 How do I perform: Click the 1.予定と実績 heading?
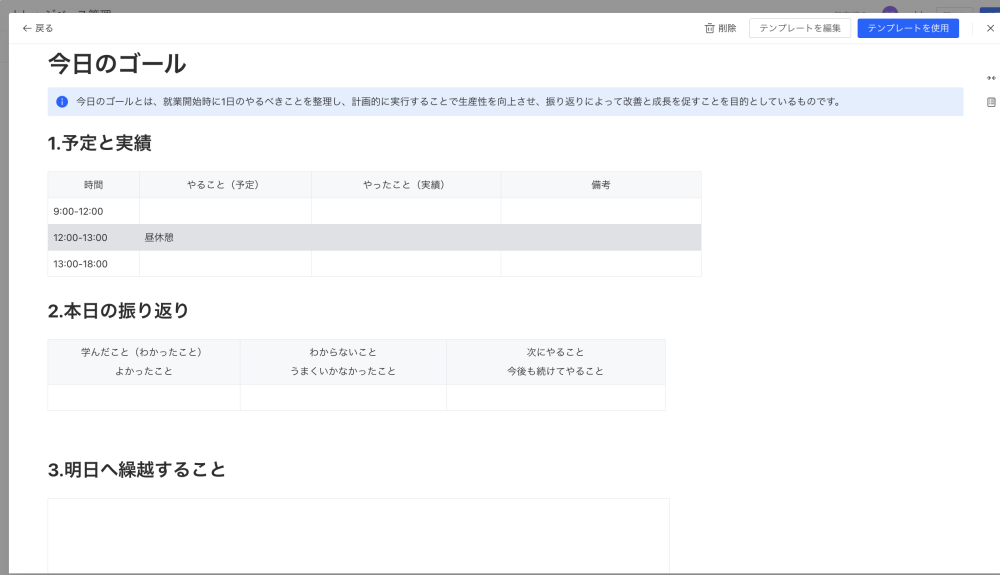pyautogui.click(x=99, y=143)
